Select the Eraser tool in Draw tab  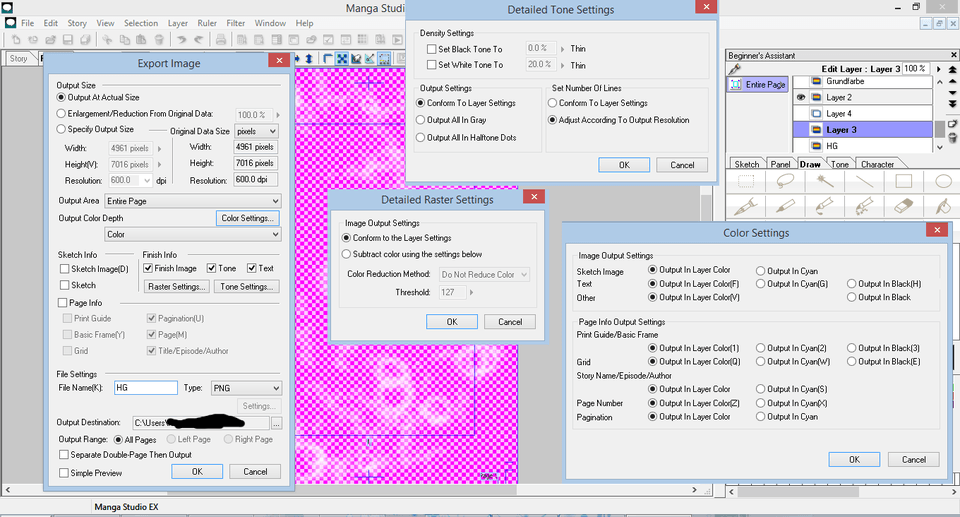[904, 206]
